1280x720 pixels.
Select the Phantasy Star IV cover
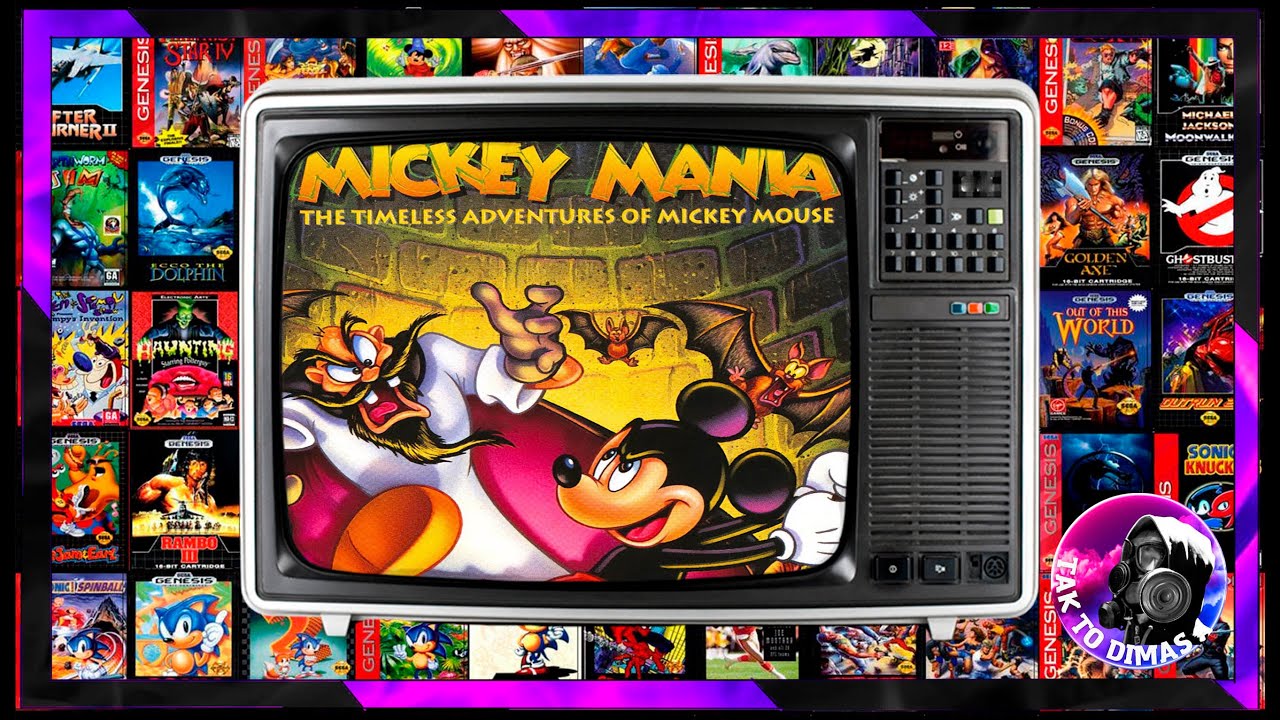[x=188, y=92]
